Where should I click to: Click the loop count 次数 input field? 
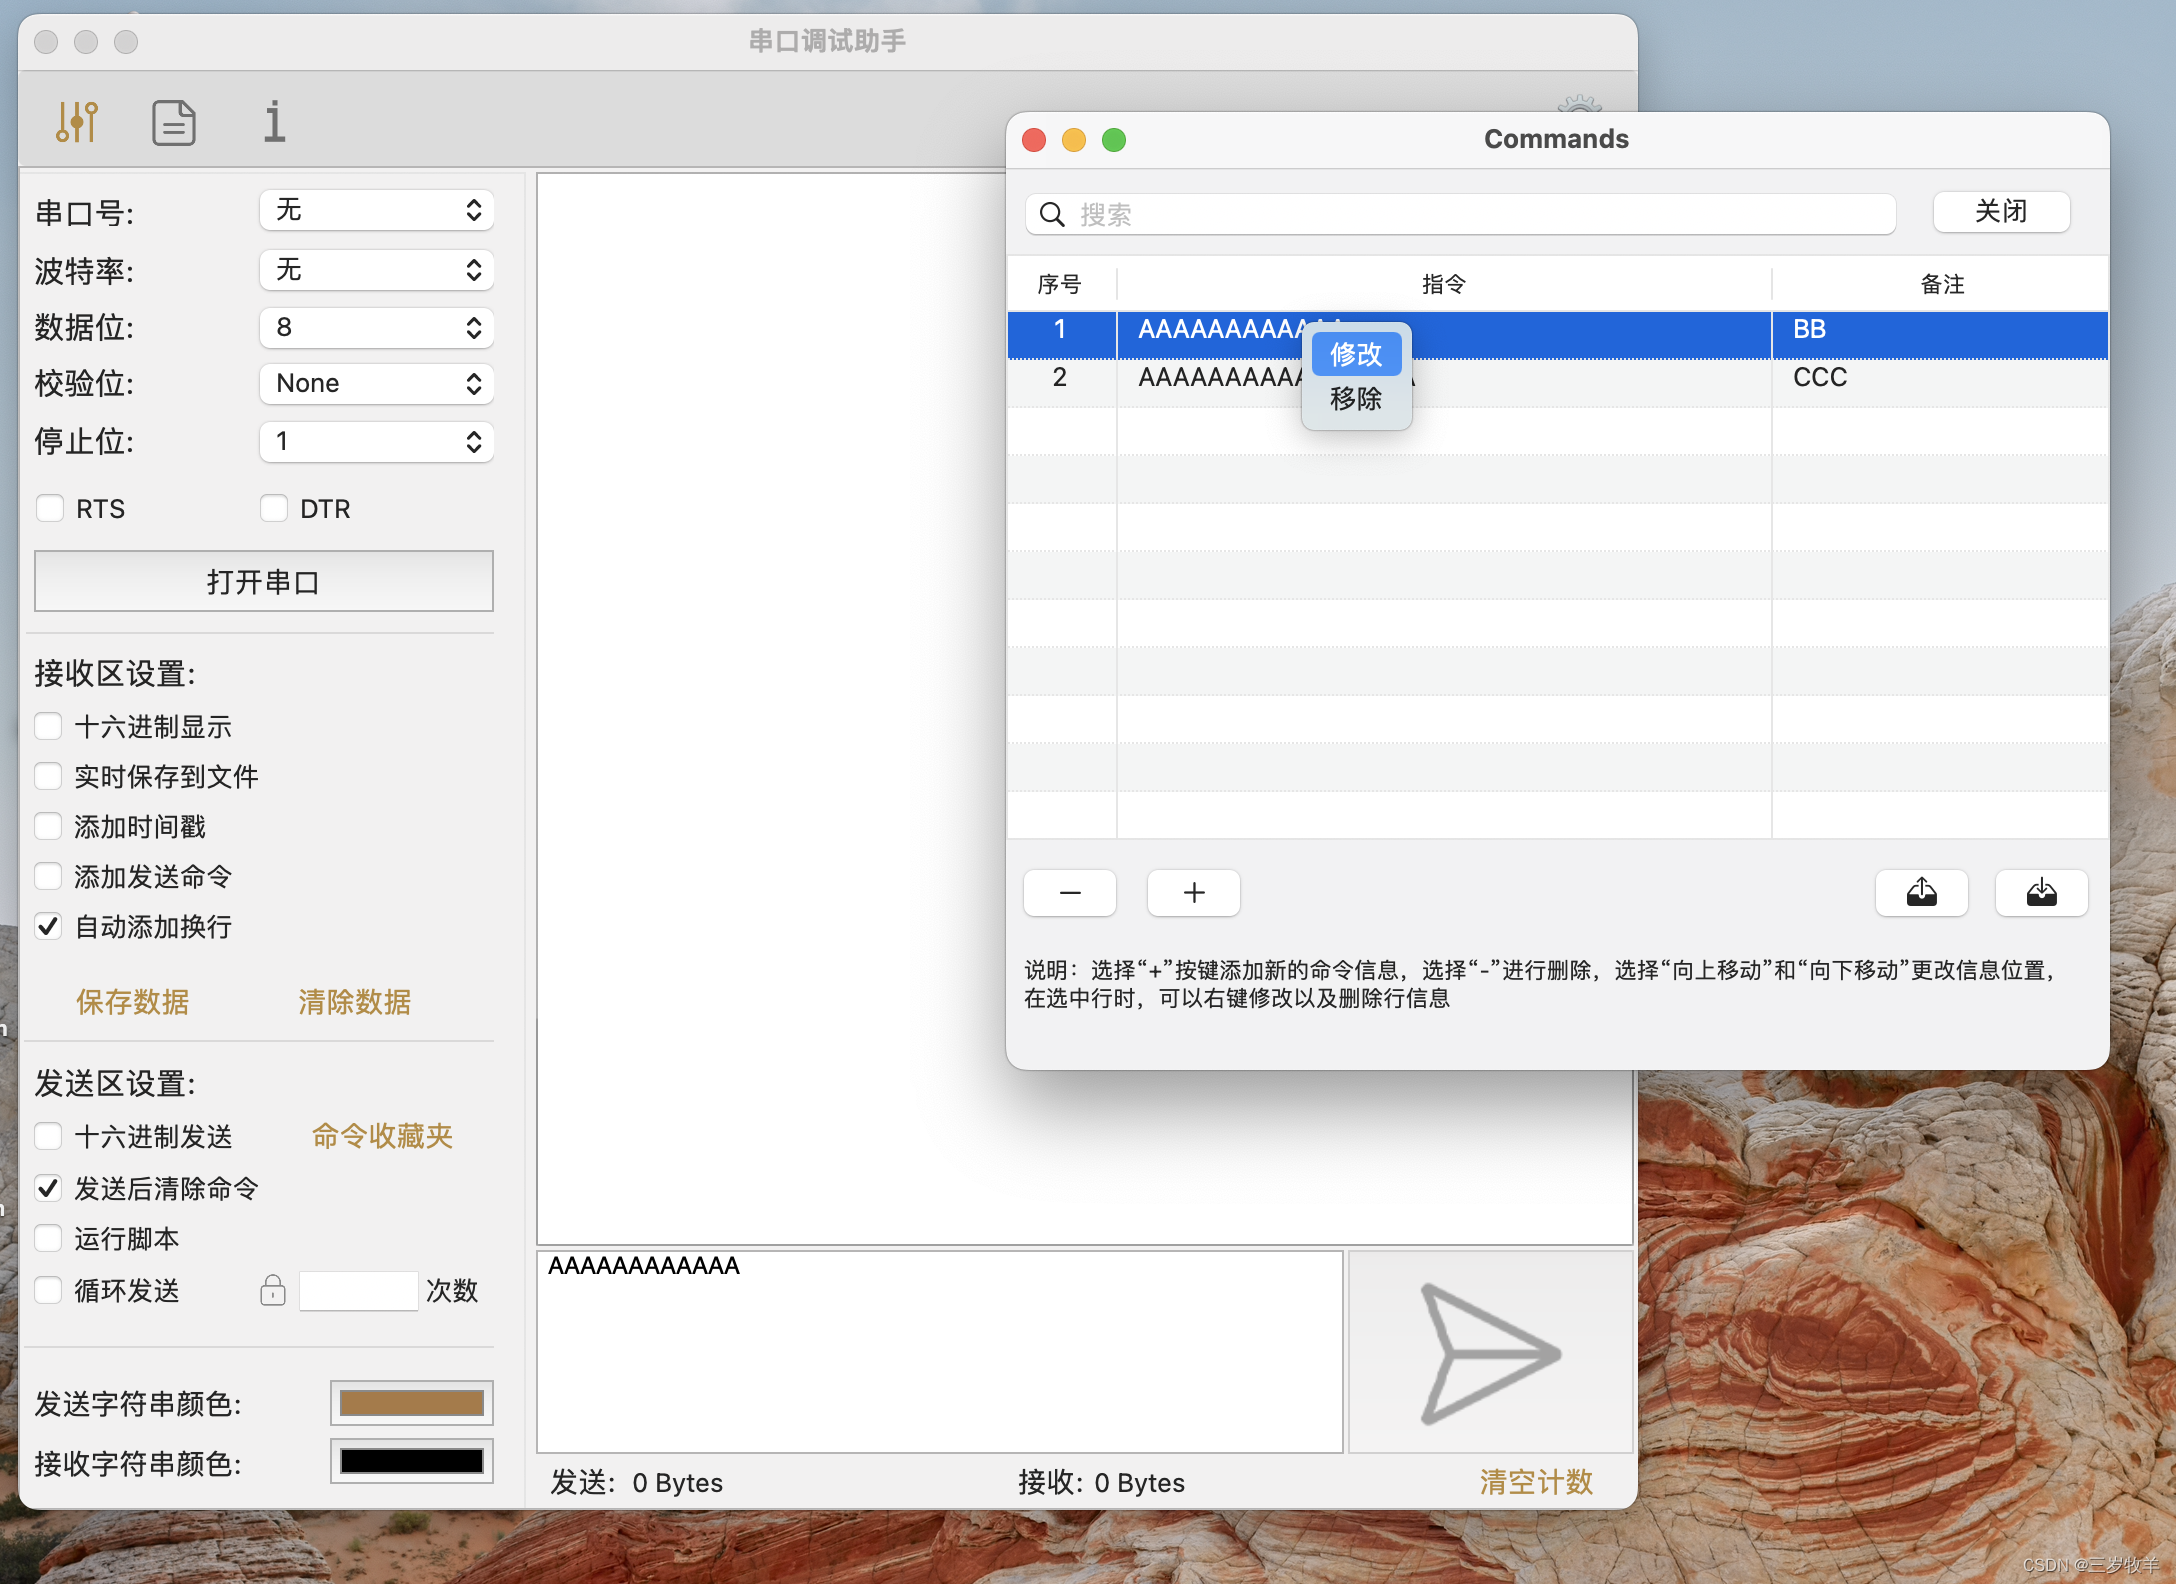(358, 1290)
